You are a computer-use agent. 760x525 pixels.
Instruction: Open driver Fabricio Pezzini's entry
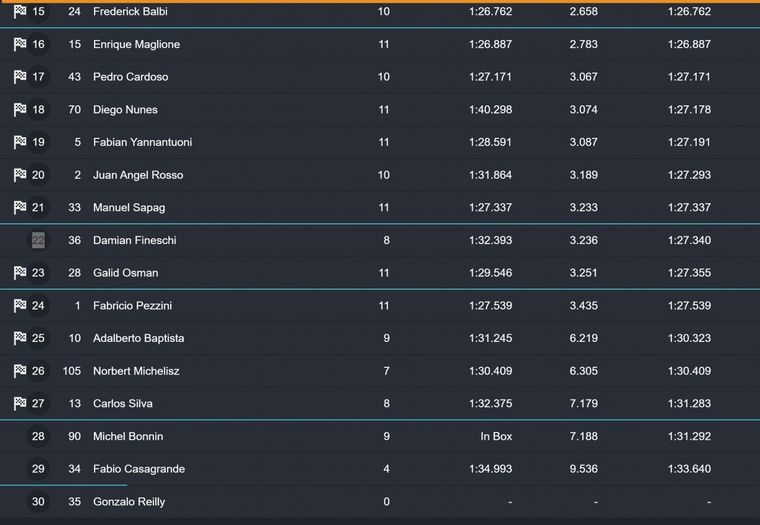[x=132, y=306]
